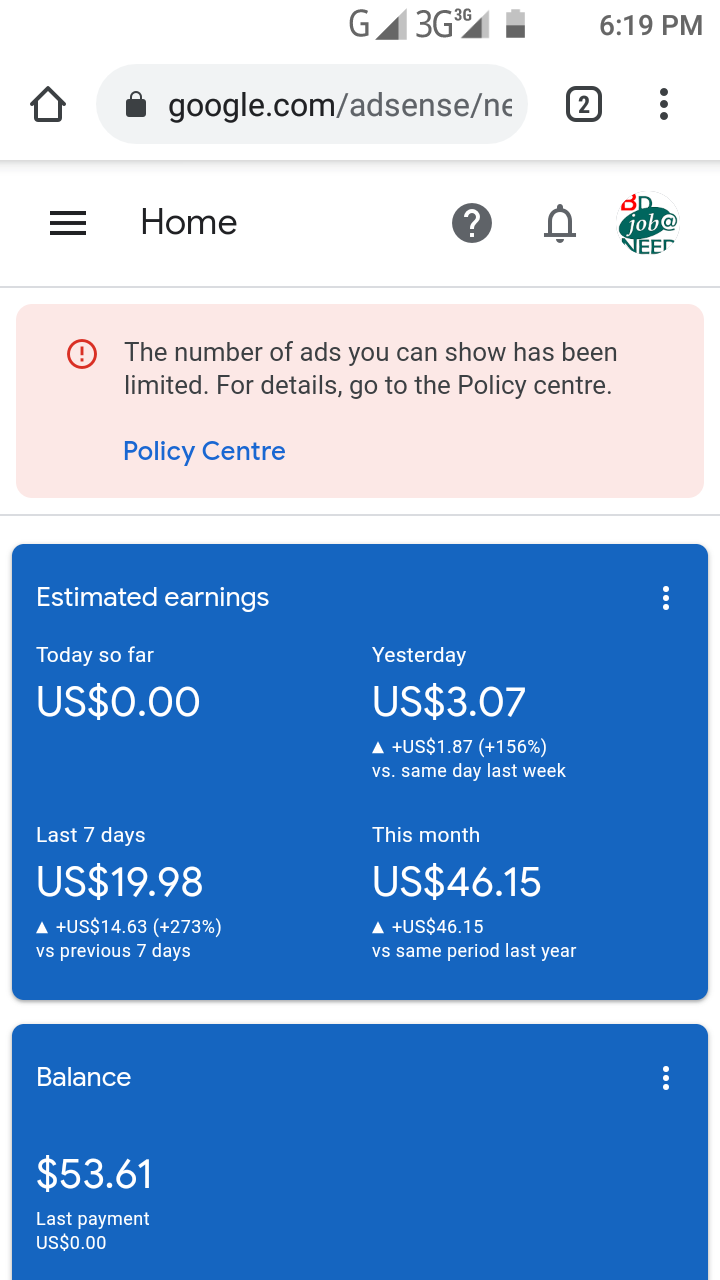Image resolution: width=720 pixels, height=1280 pixels.
Task: Tap the battery status icon
Action: 515,24
